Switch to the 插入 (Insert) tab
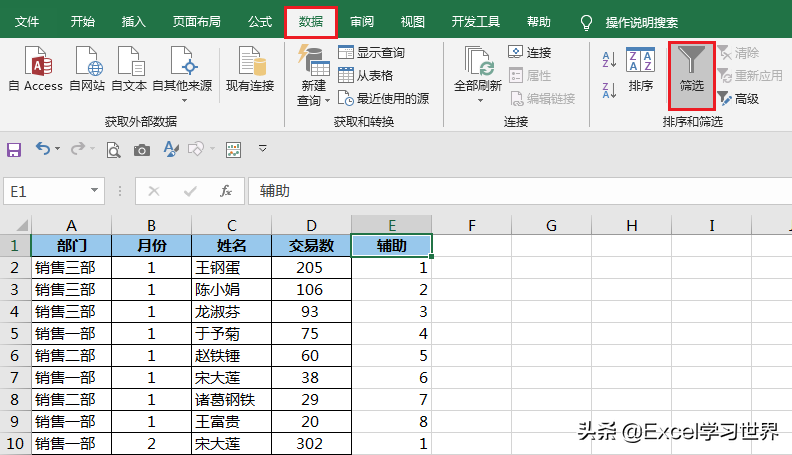This screenshot has width=792, height=455. coord(133,22)
